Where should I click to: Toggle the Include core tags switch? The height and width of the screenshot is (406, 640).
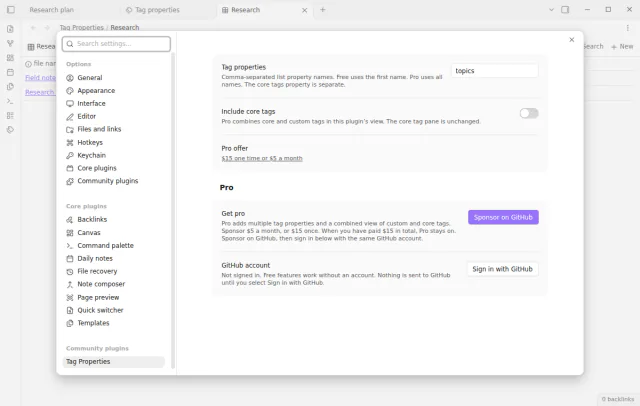click(x=529, y=113)
